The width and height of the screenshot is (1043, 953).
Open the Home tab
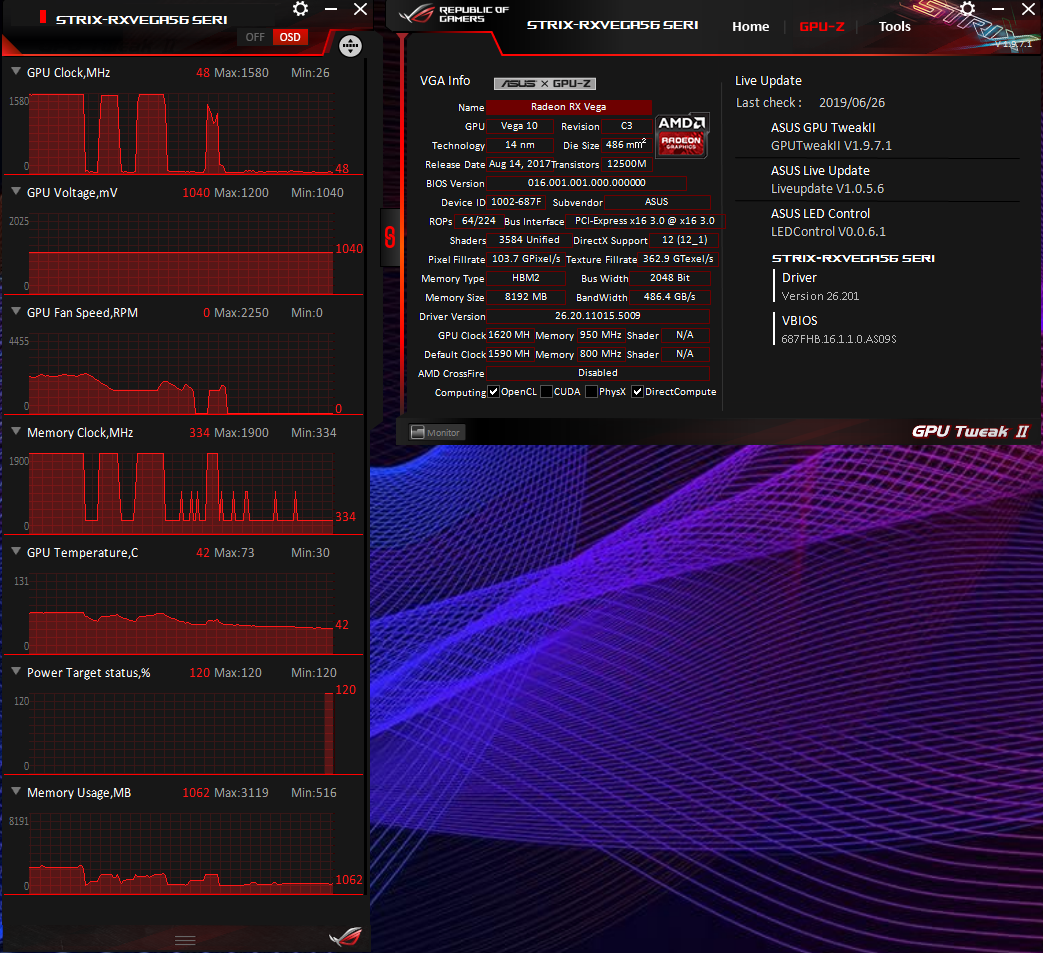[750, 27]
